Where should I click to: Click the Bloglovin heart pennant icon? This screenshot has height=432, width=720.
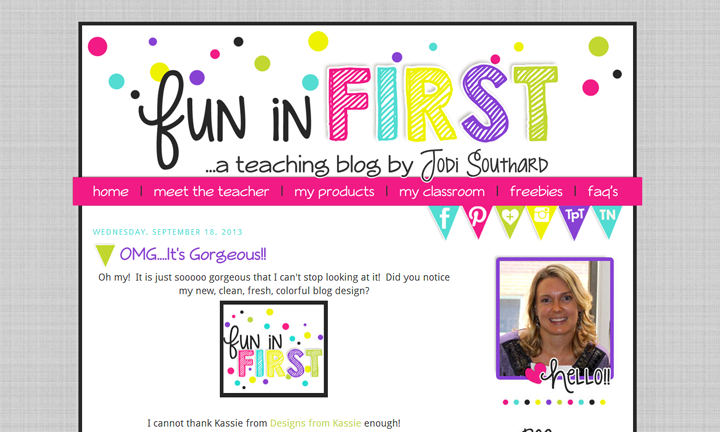click(x=510, y=220)
